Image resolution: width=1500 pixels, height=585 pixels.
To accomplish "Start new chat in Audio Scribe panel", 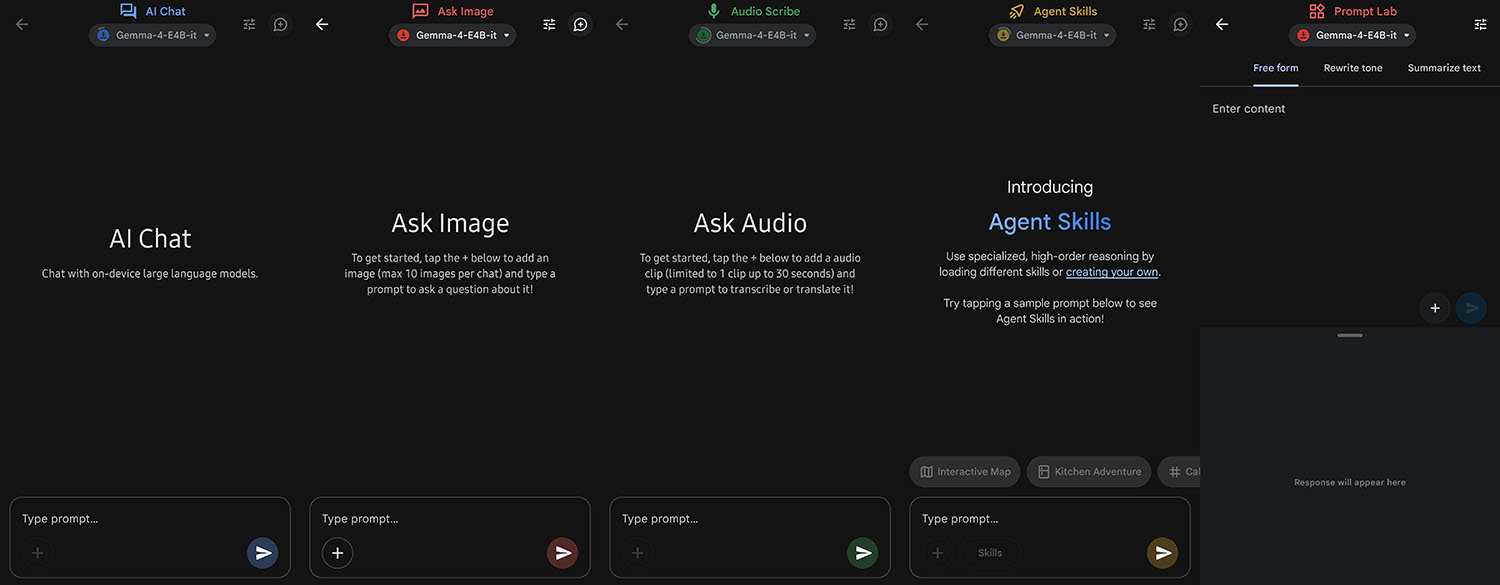I will 881,24.
